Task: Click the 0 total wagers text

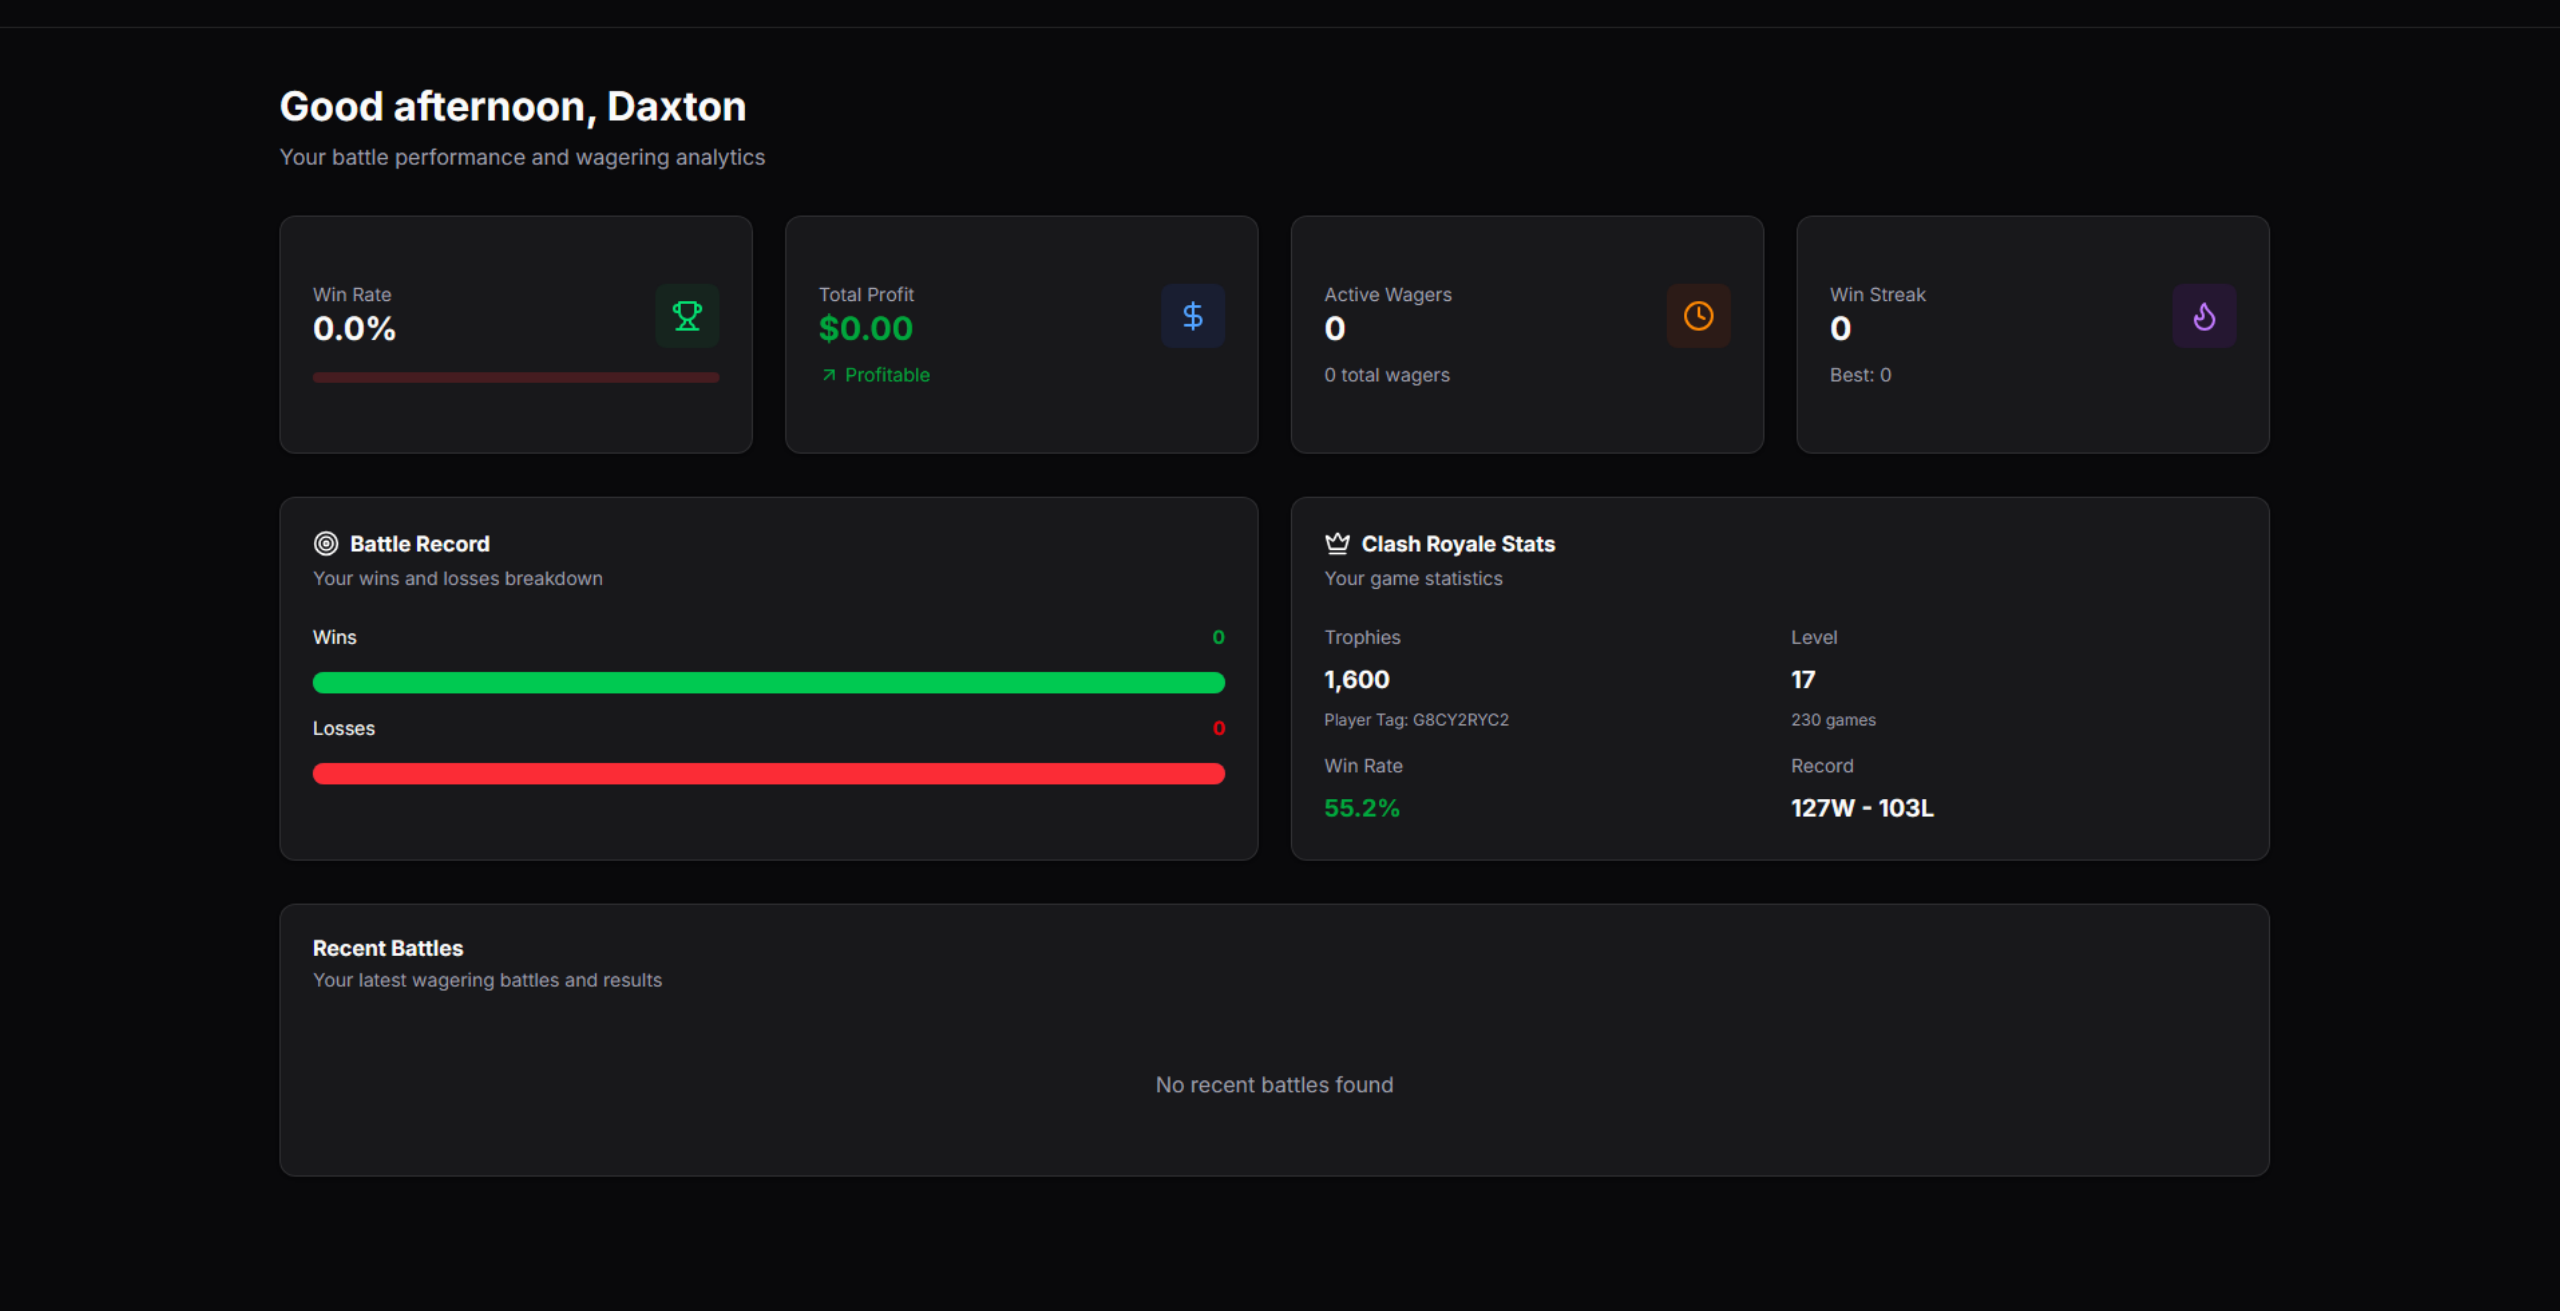Action: 1387,375
